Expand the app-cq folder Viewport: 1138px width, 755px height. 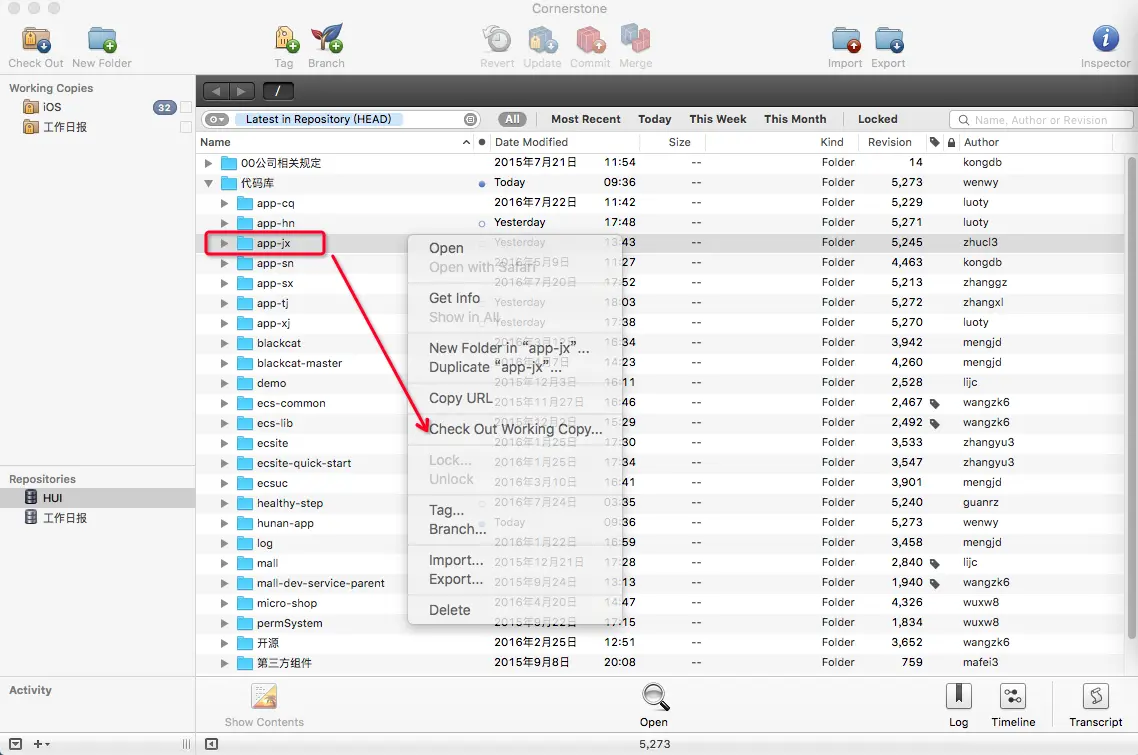pyautogui.click(x=224, y=203)
